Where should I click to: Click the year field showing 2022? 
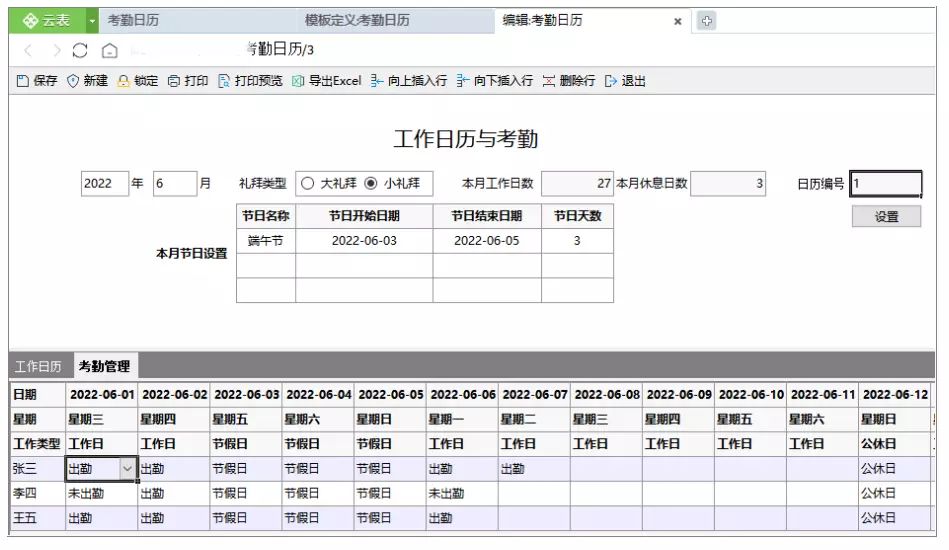pos(105,183)
